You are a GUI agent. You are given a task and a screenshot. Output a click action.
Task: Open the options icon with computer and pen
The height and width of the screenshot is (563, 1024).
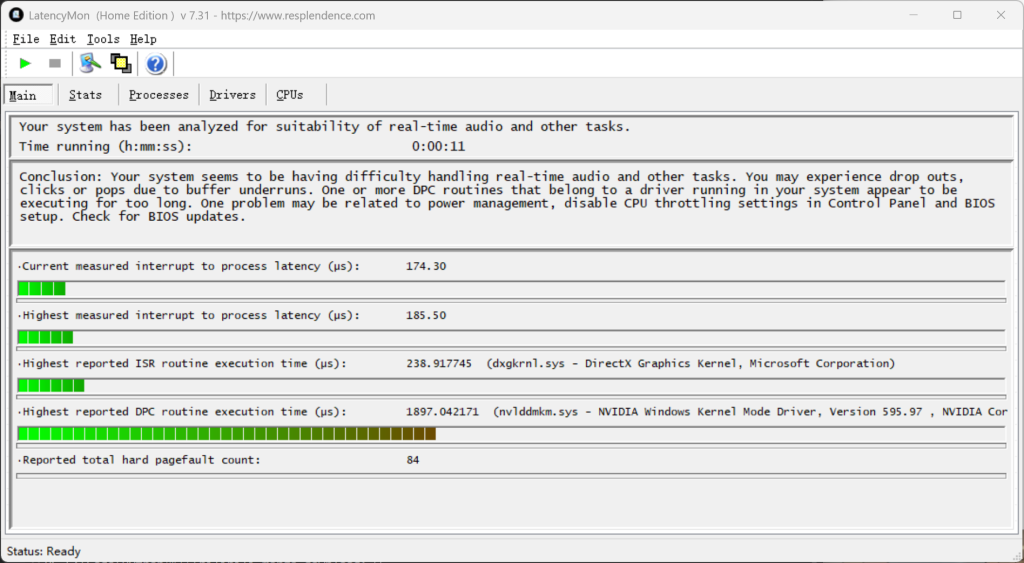(x=91, y=64)
